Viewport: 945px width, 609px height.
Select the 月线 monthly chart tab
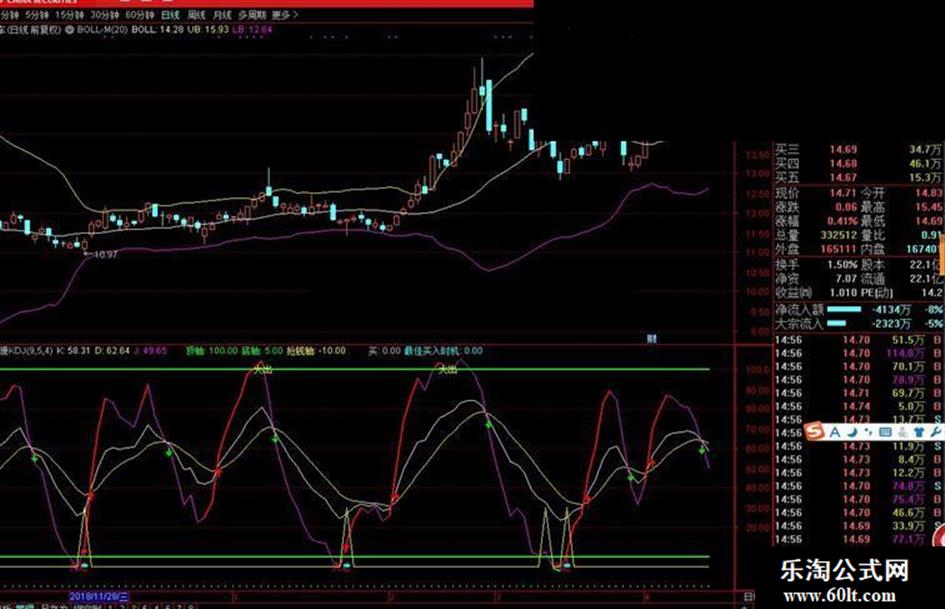click(222, 15)
